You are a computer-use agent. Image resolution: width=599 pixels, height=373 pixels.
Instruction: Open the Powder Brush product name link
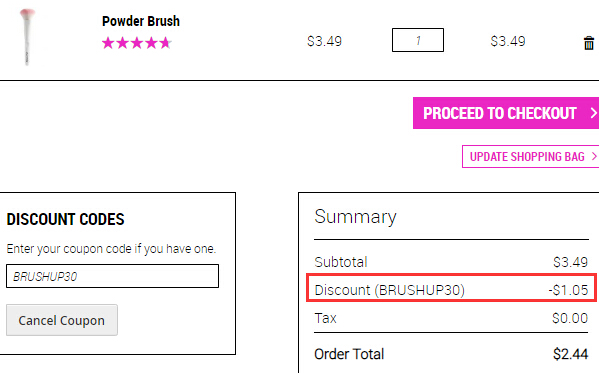(141, 21)
